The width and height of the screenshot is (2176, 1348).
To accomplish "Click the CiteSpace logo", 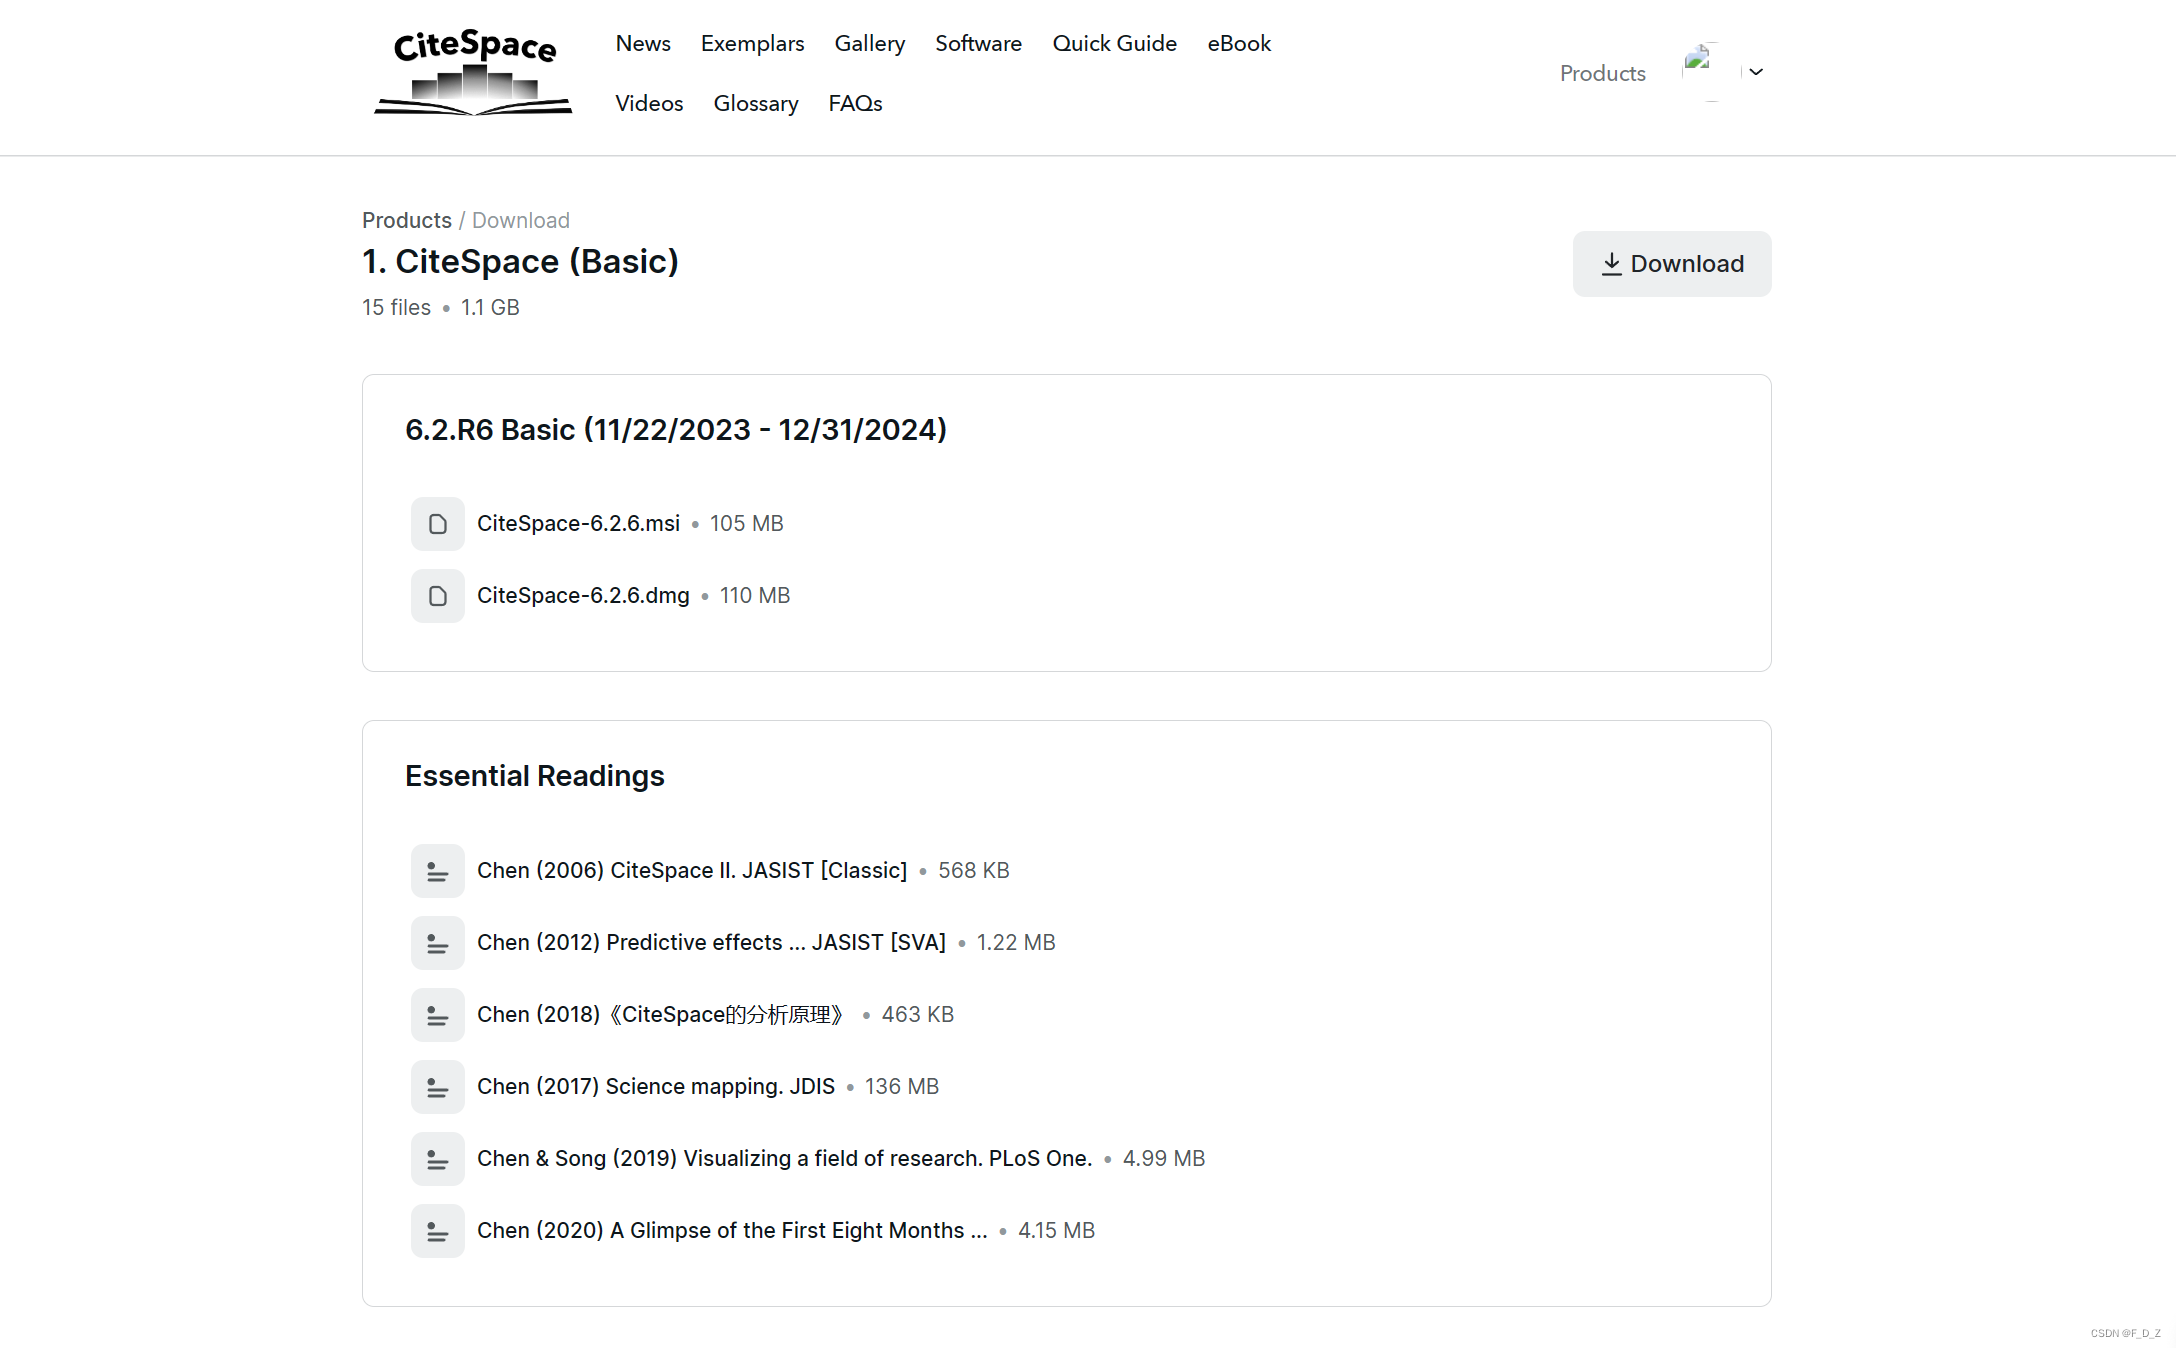I will point(473,72).
